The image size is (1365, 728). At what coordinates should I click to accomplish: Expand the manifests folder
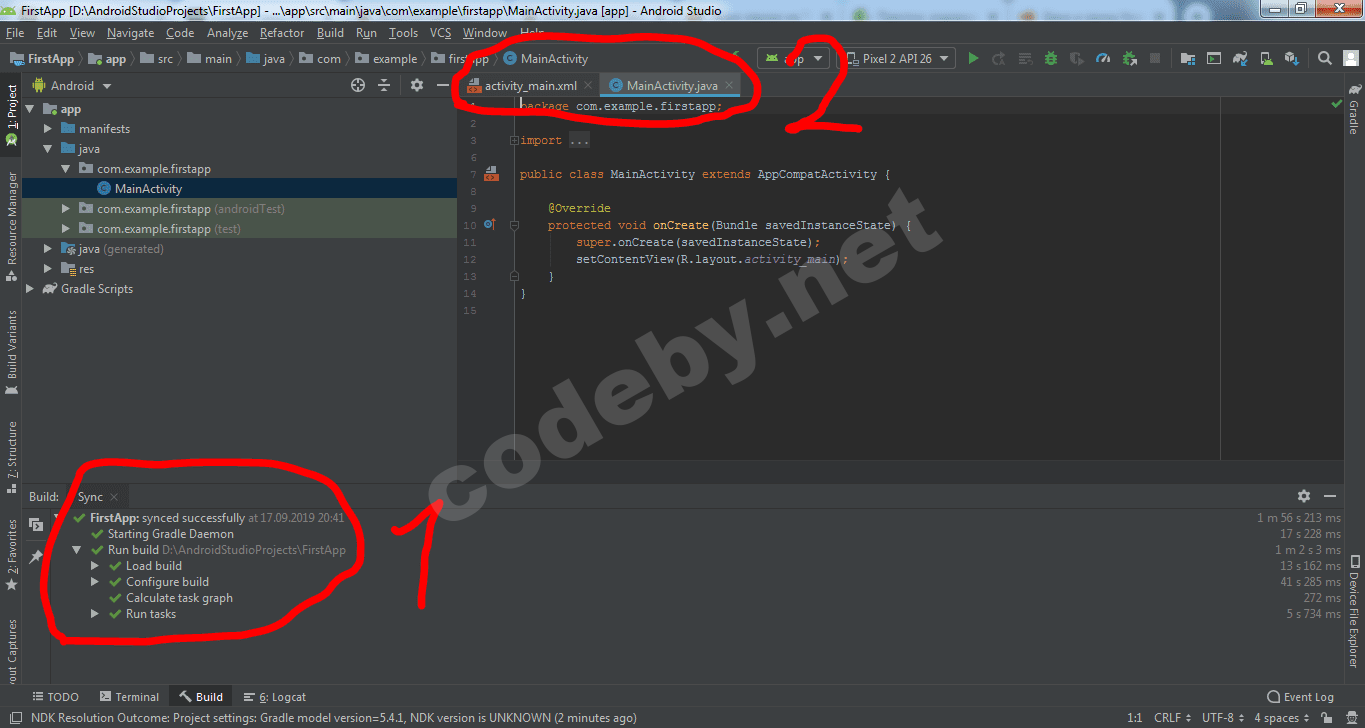tap(48, 129)
